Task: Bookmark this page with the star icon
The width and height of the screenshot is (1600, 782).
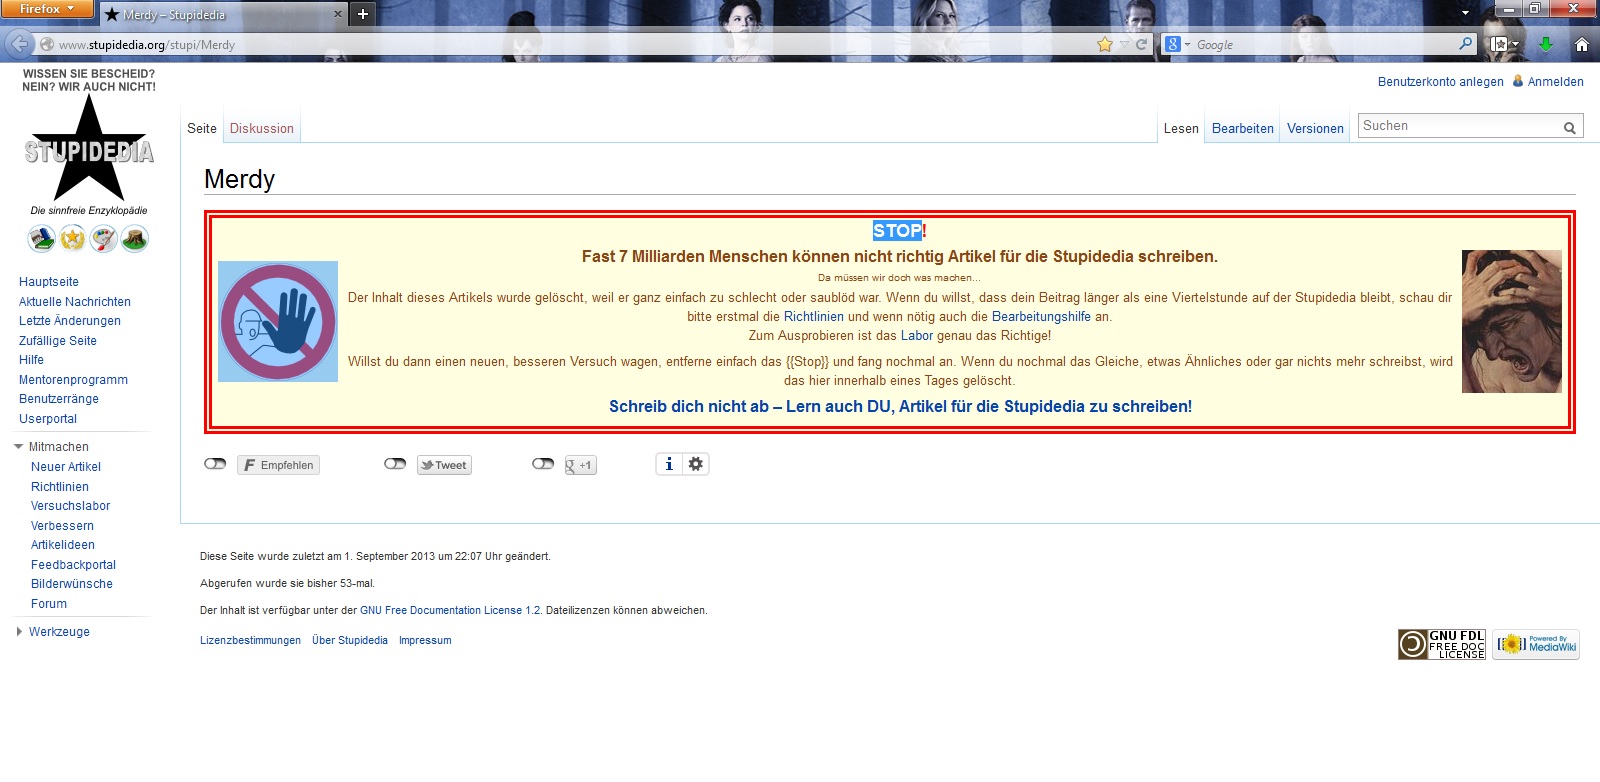Action: [1105, 44]
